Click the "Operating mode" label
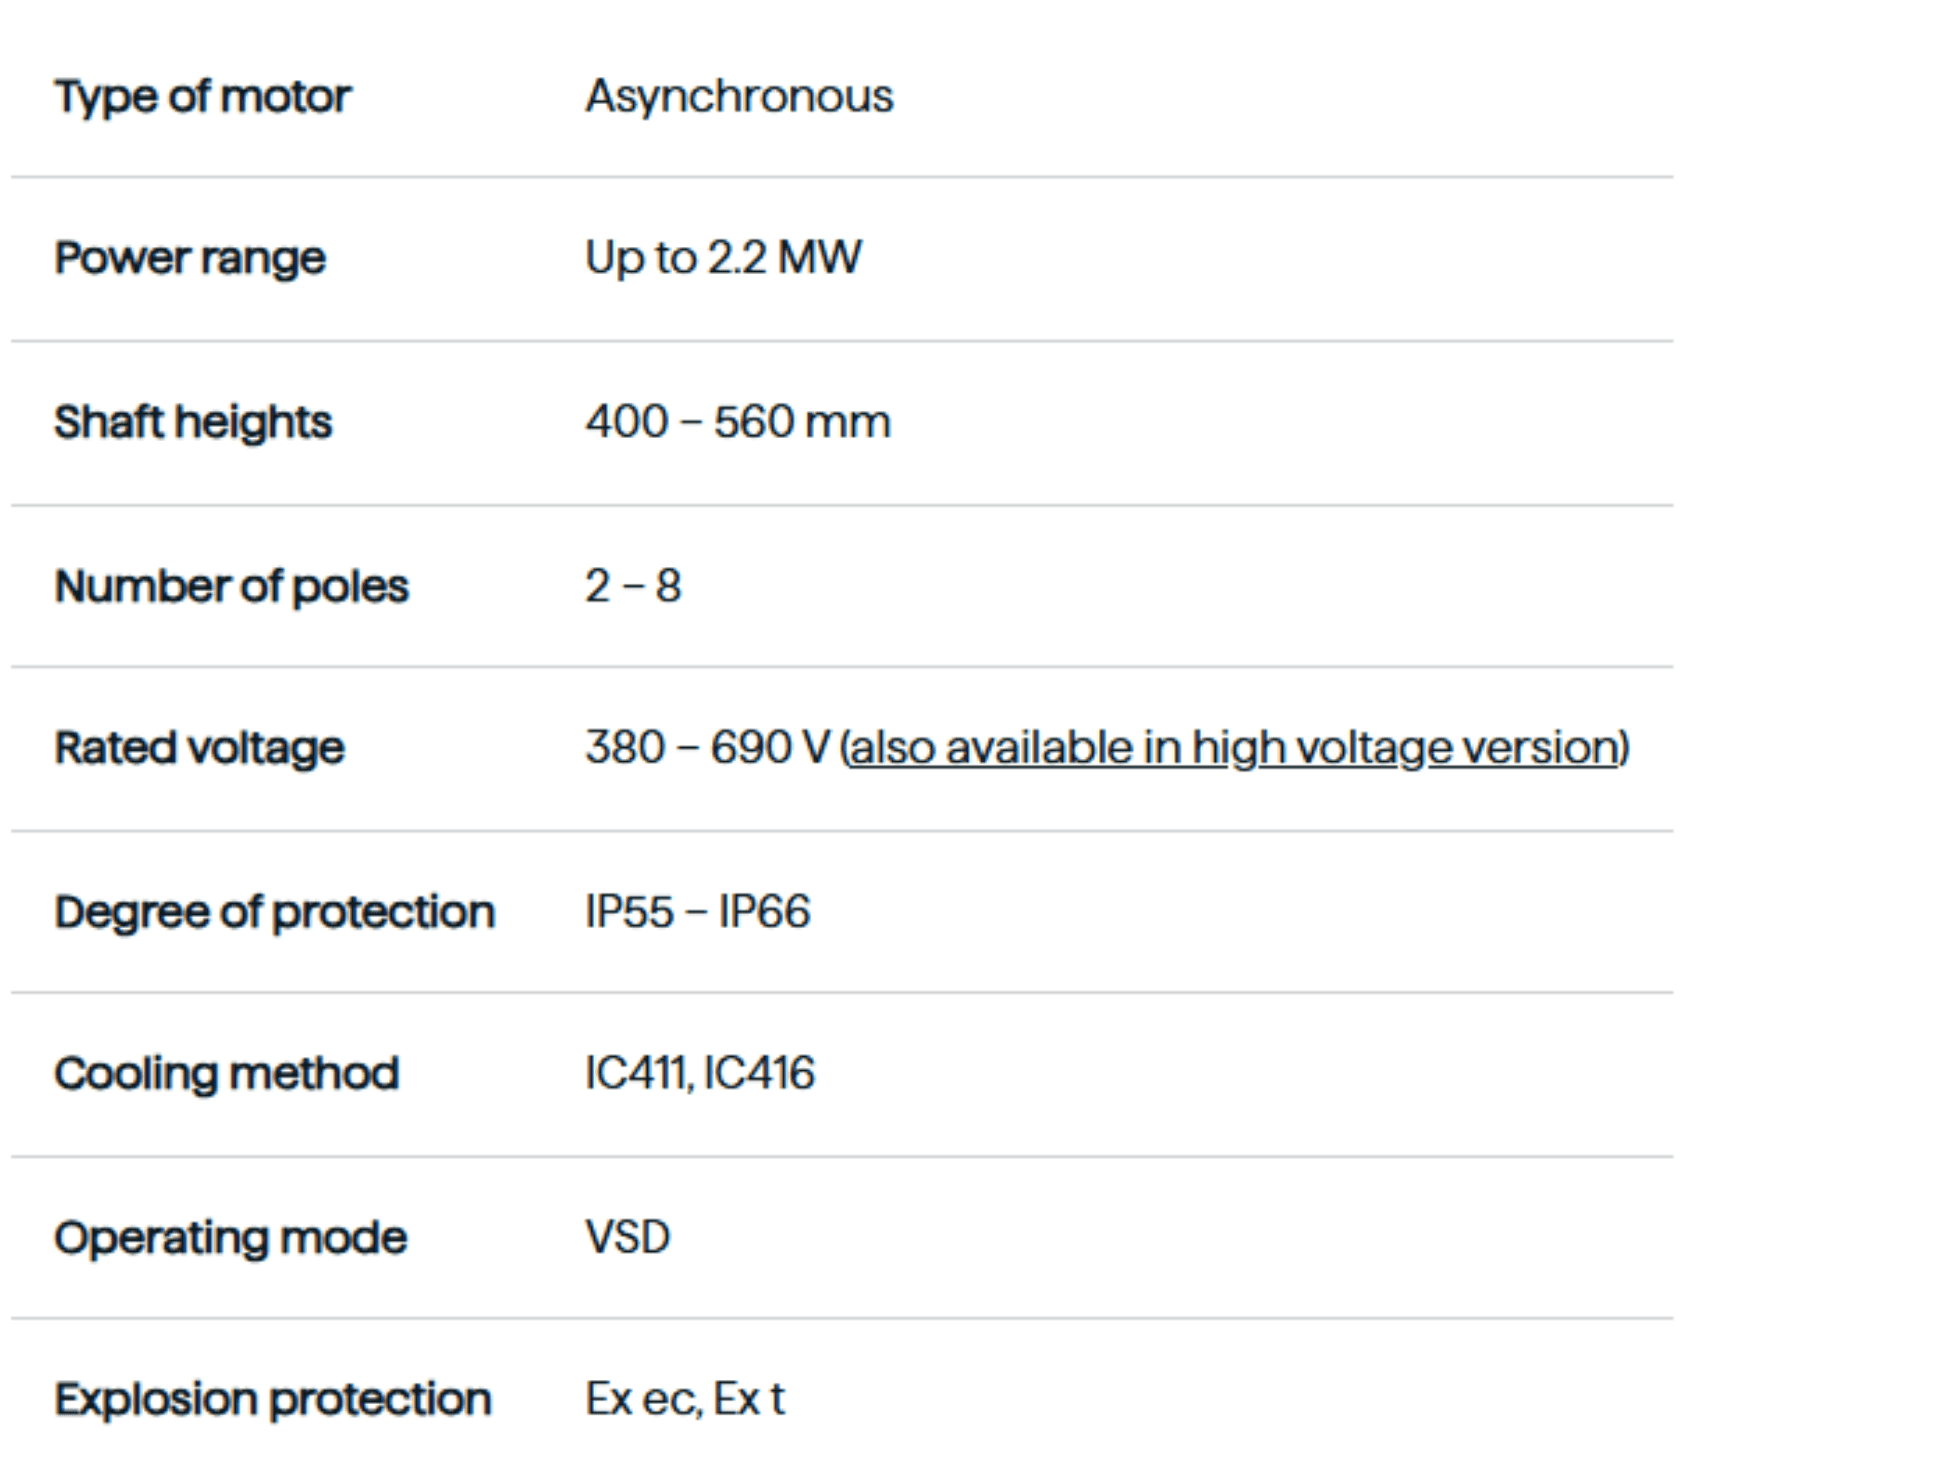This screenshot has width=1950, height=1482. click(231, 1238)
